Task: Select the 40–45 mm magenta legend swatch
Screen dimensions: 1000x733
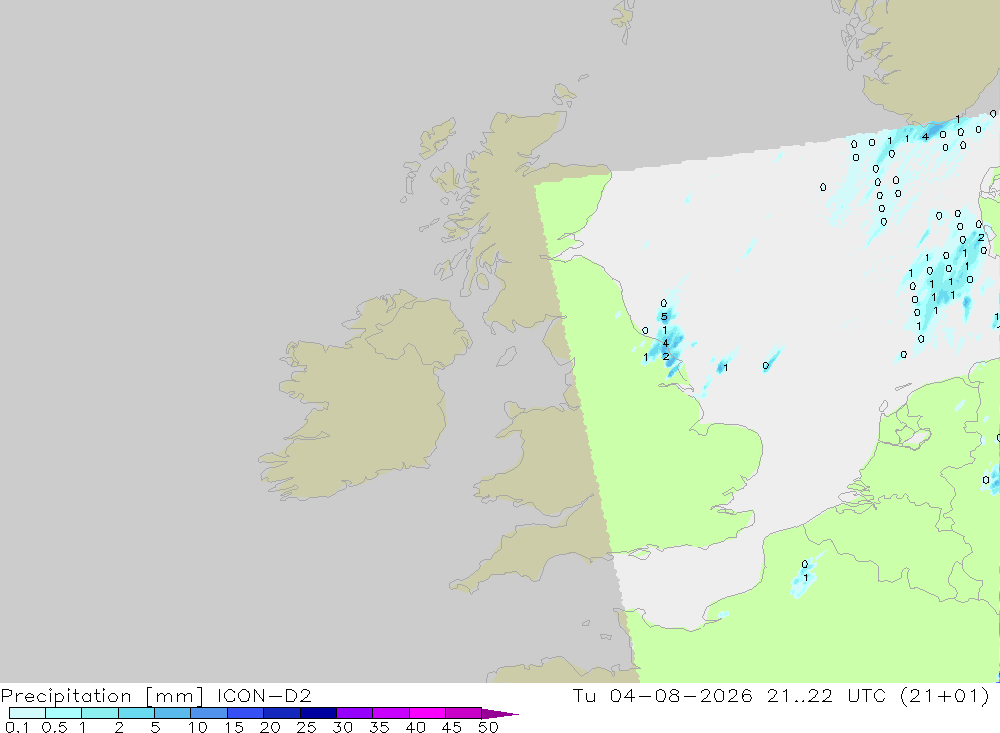Action: click(x=427, y=713)
